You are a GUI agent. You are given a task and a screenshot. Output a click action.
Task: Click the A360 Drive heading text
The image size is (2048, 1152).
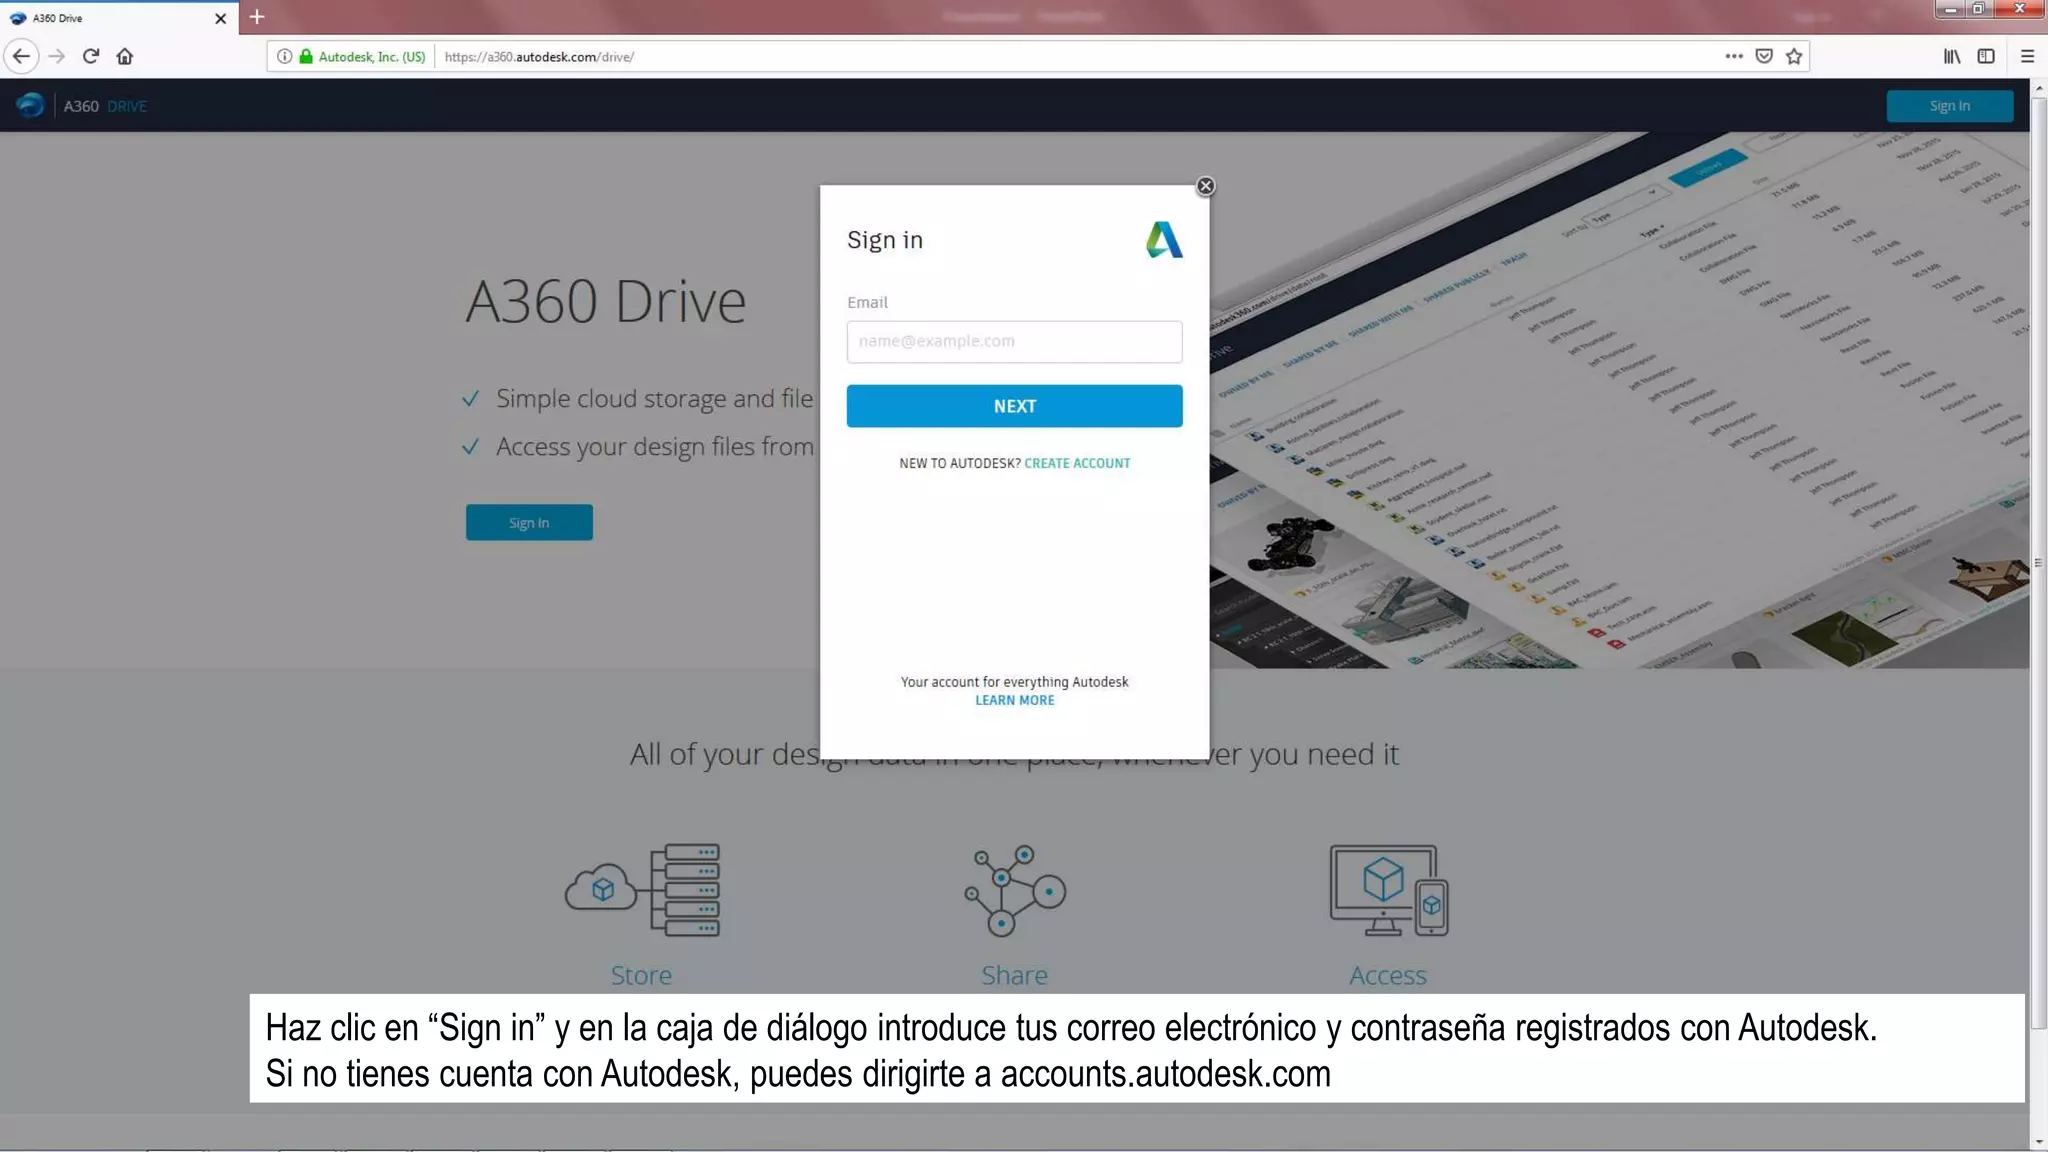pos(606,301)
